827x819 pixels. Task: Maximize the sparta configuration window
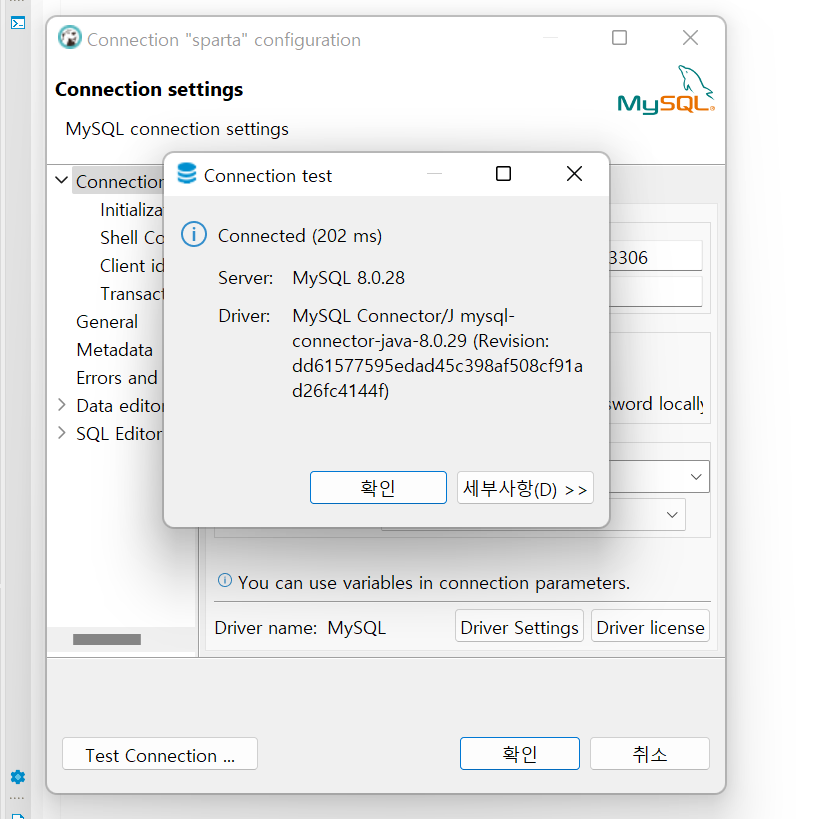click(619, 38)
